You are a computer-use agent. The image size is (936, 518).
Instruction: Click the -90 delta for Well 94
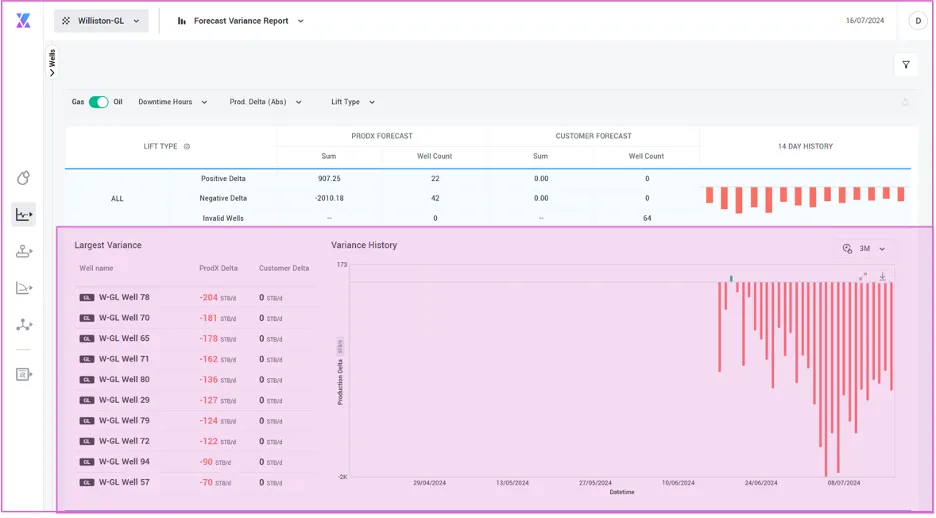click(207, 462)
